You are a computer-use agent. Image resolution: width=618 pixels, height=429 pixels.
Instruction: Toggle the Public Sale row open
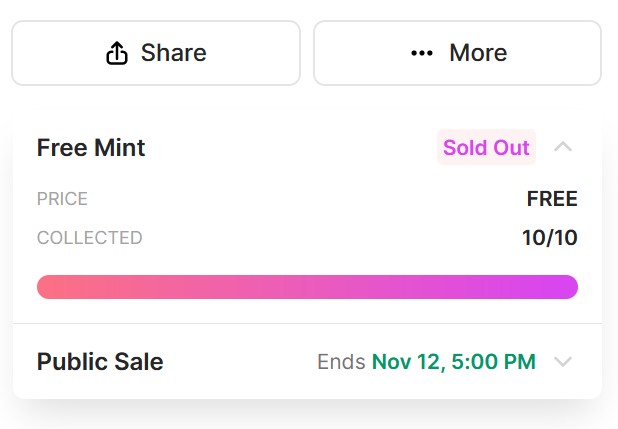coord(307,362)
